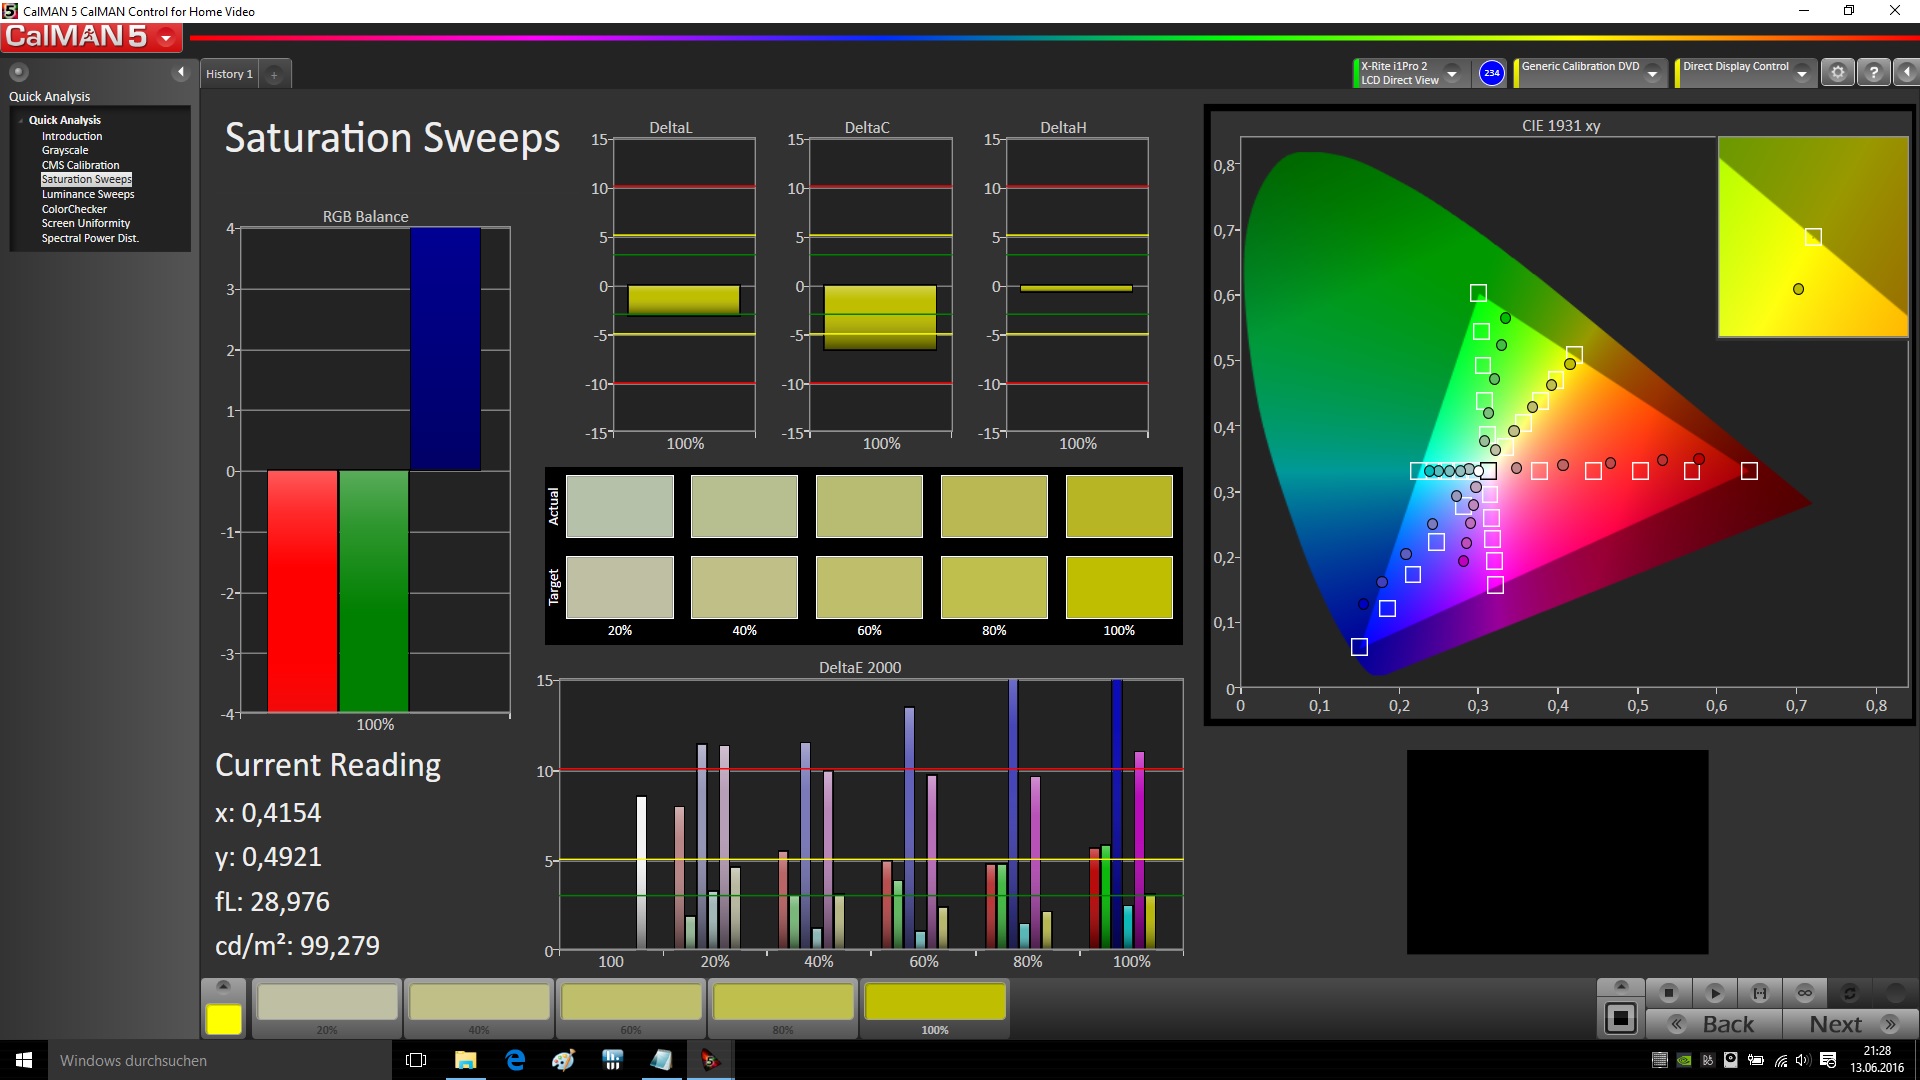
Task: Add a new history tab with plus
Action: pyautogui.click(x=274, y=75)
